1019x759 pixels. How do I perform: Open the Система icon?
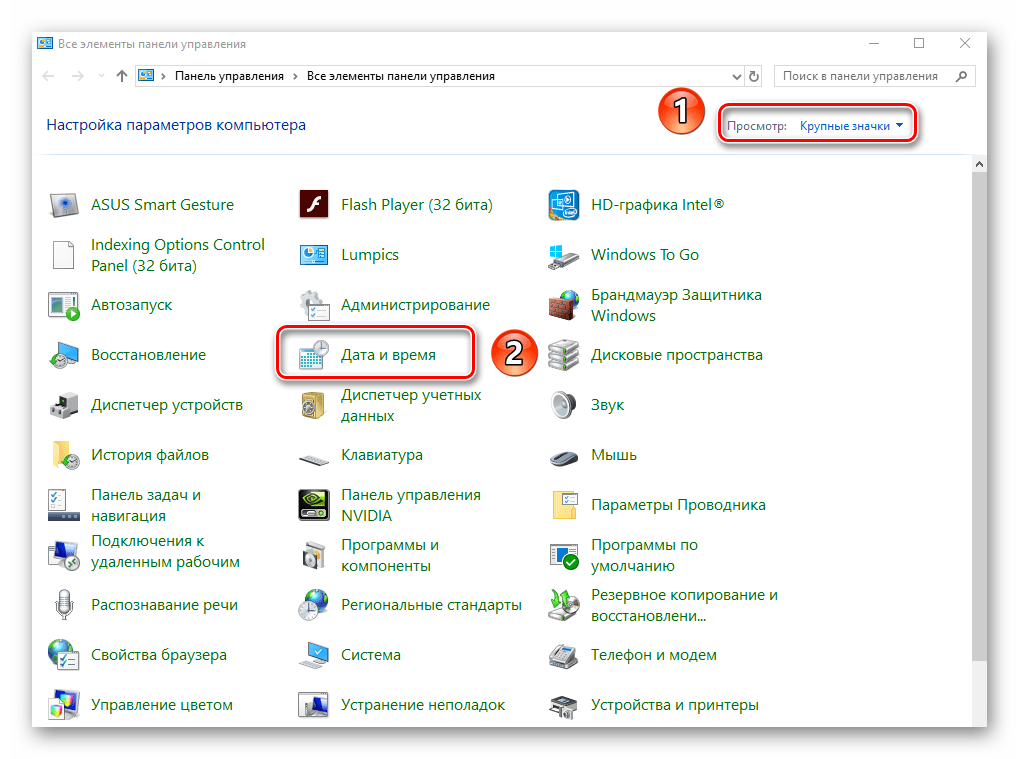click(x=314, y=655)
